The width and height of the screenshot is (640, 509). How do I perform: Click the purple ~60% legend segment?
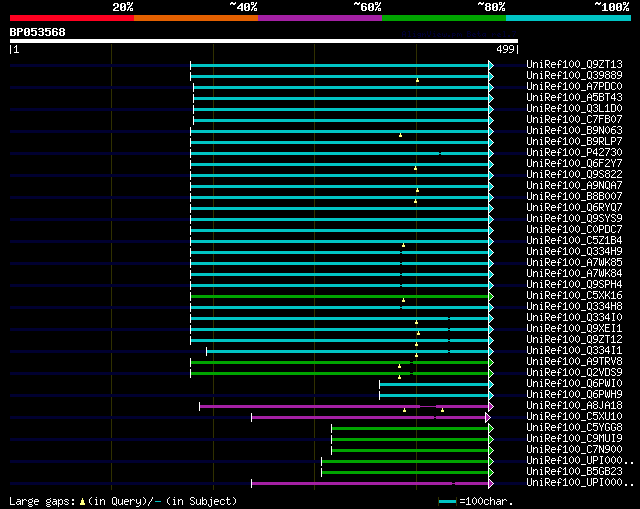pos(320,18)
